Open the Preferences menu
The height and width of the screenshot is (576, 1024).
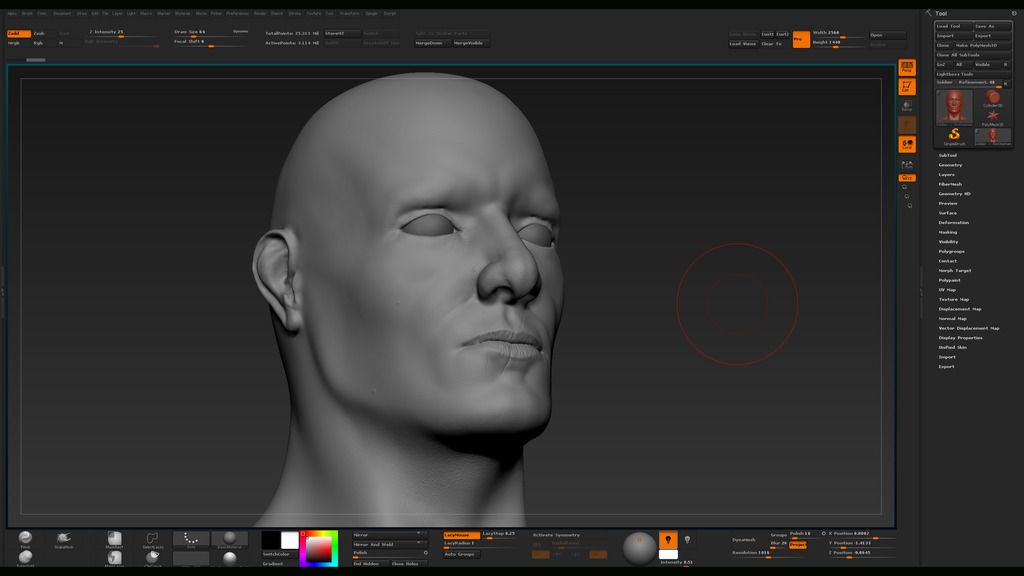238,14
